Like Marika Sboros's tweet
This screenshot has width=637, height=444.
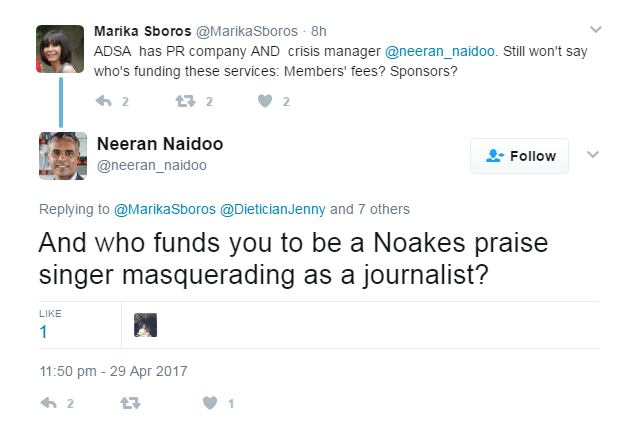[265, 101]
